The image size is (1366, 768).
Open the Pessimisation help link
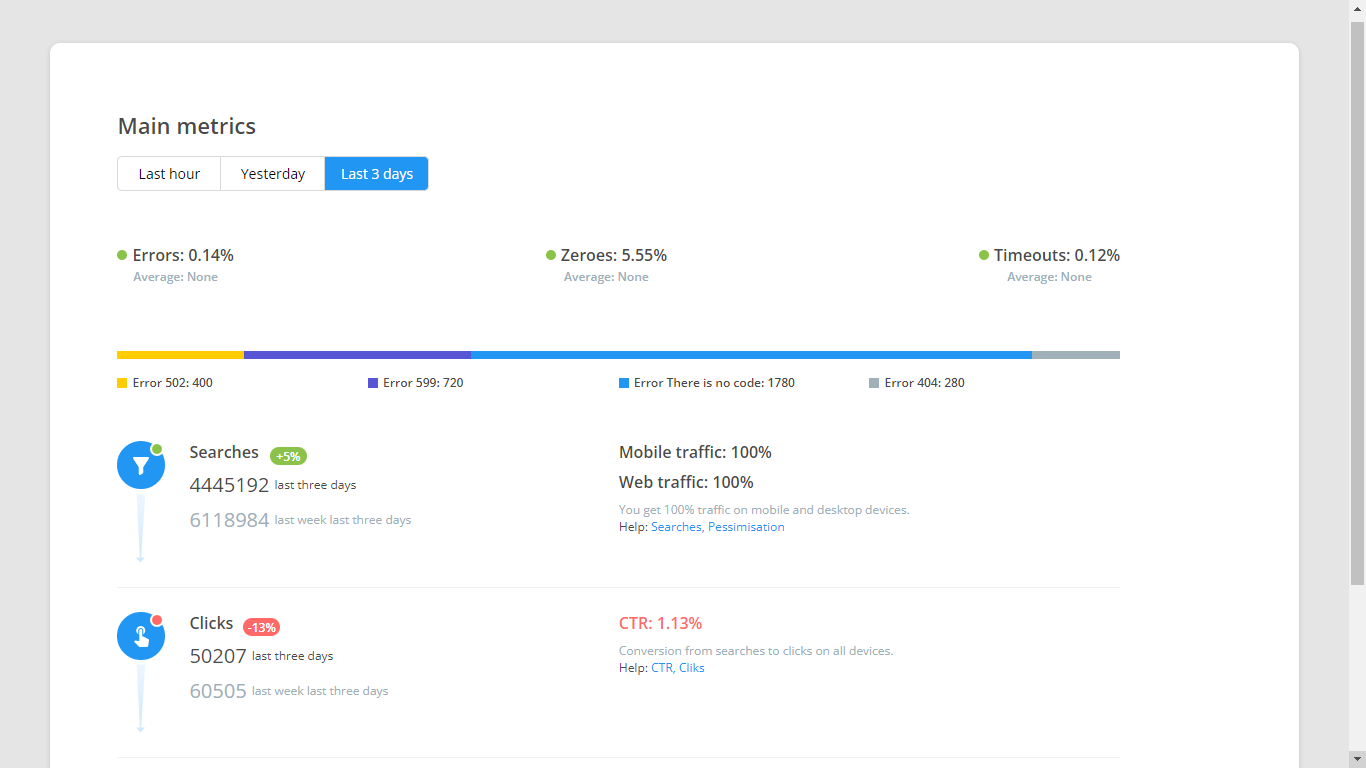tap(746, 527)
